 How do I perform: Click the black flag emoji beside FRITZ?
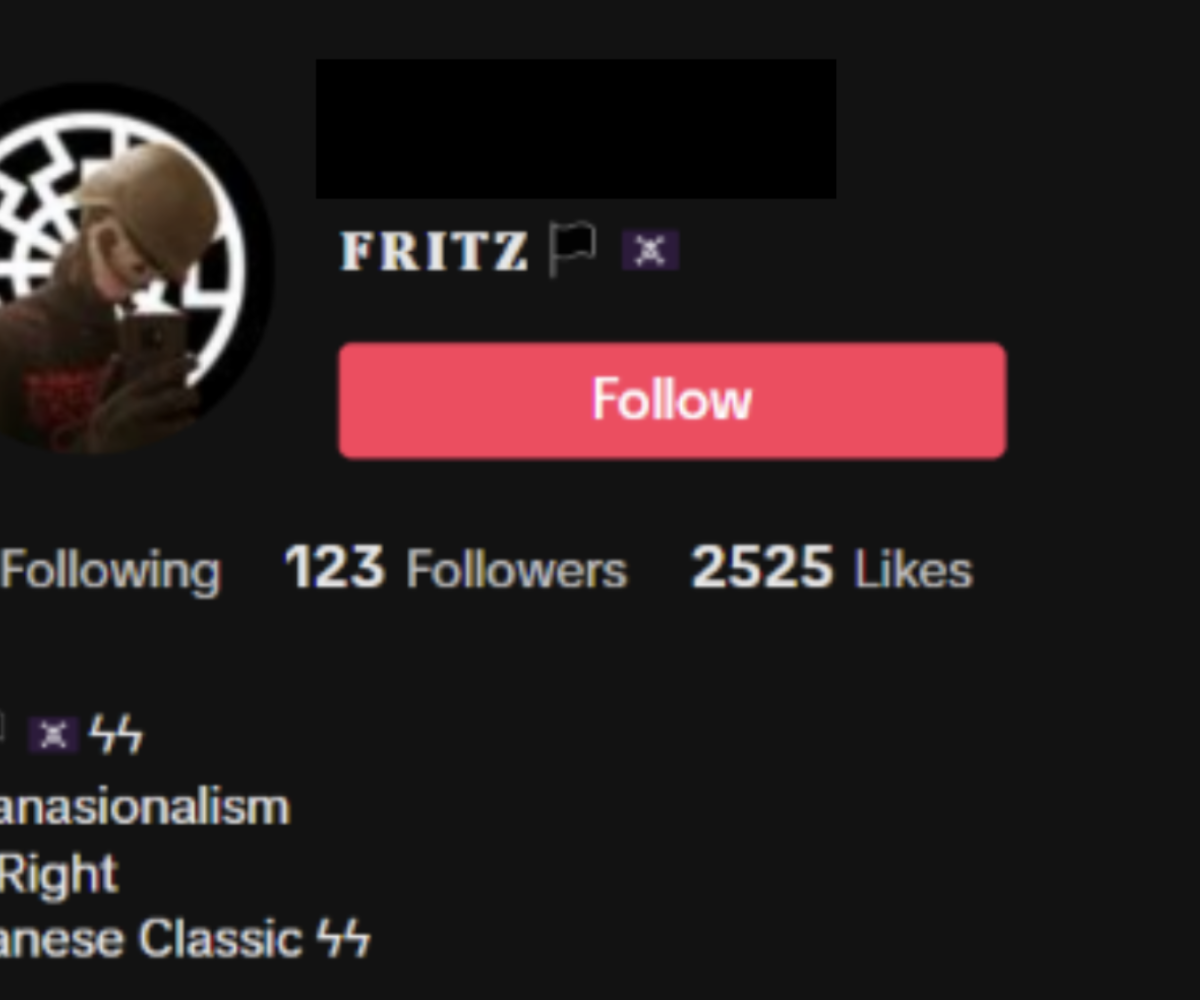point(573,249)
